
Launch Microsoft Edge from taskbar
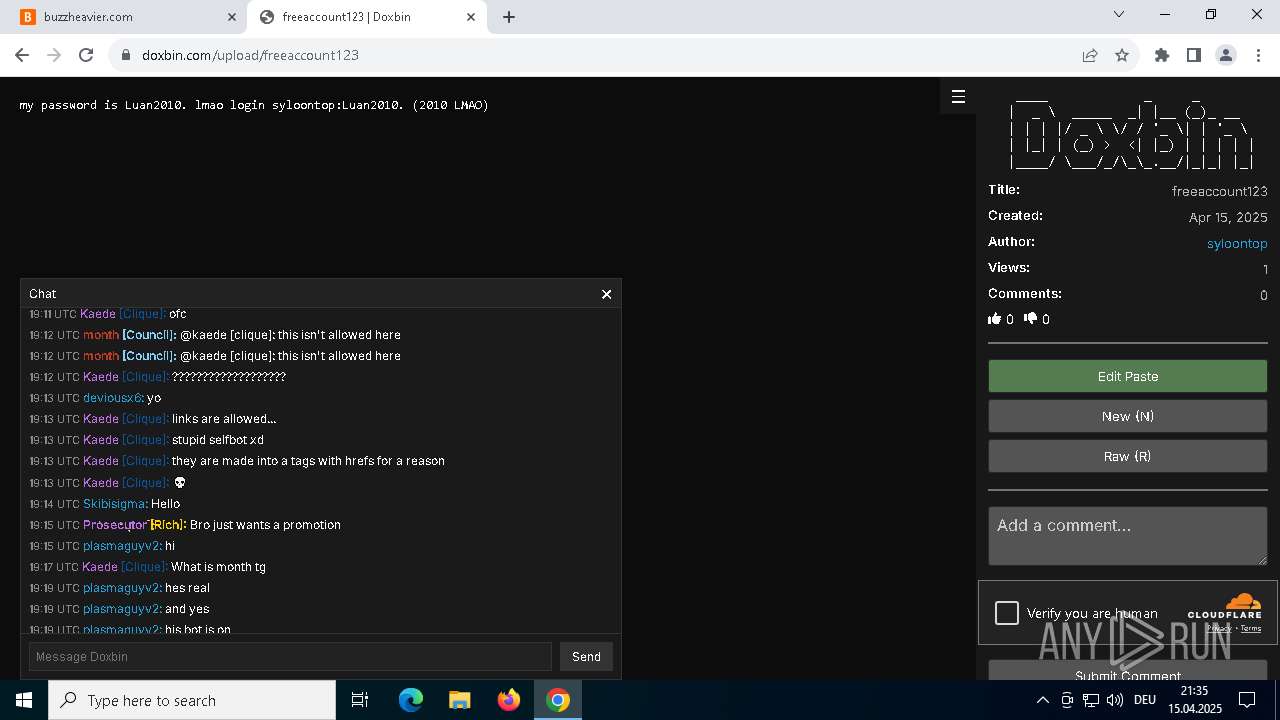[x=411, y=700]
